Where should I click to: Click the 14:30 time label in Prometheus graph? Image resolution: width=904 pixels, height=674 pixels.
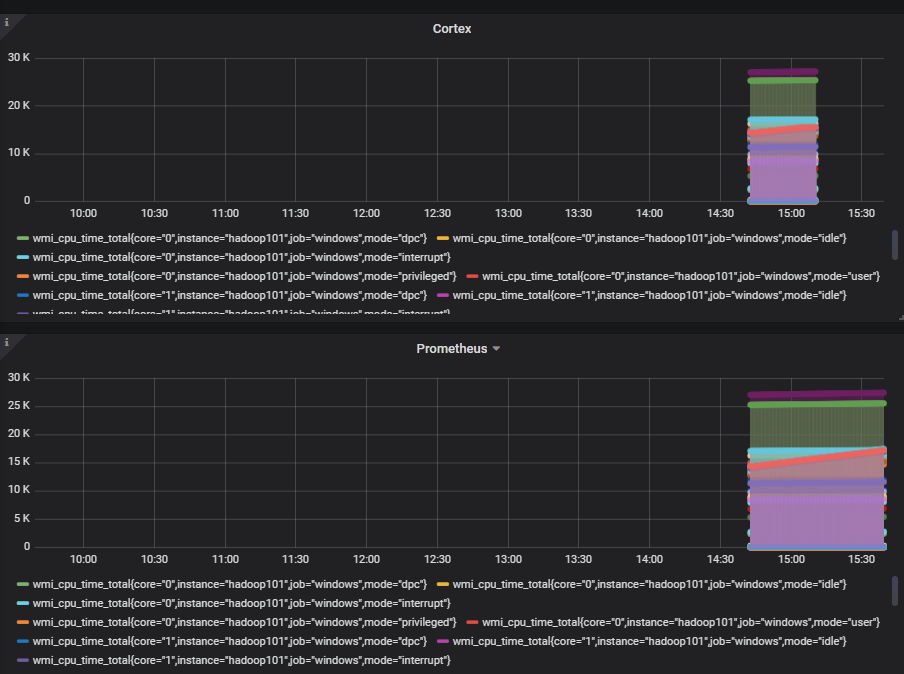click(720, 559)
